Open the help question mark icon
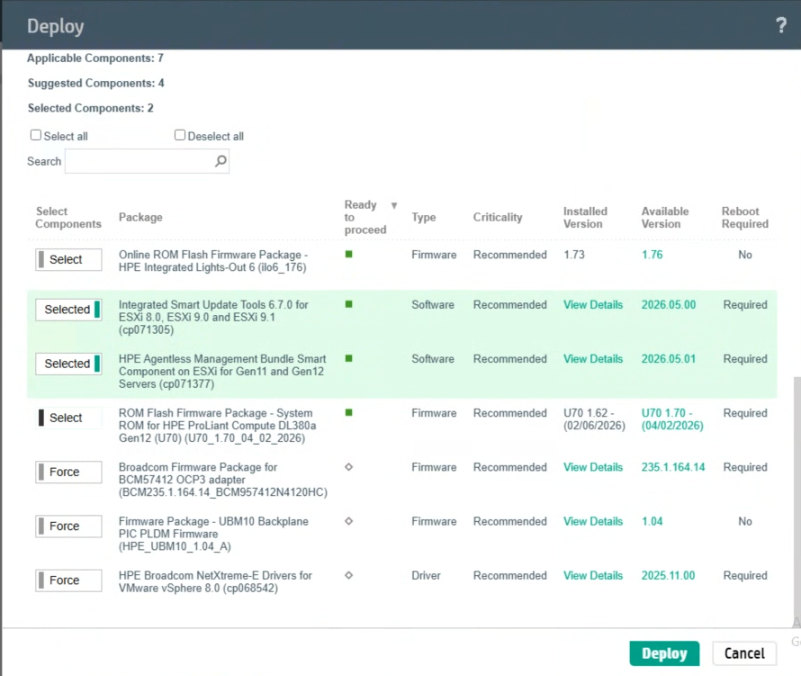 (781, 26)
